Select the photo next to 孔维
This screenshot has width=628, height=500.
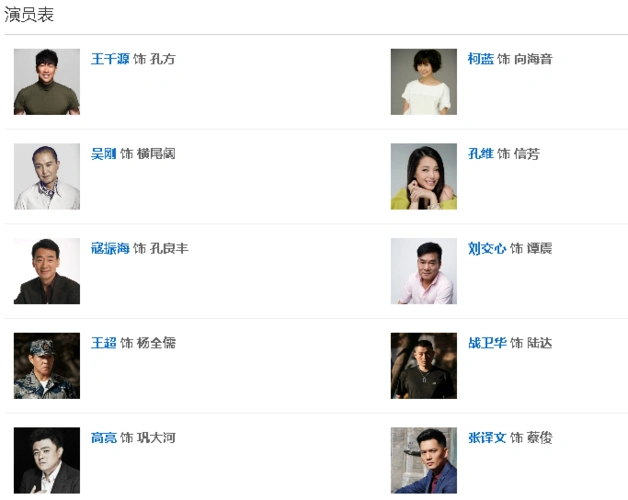click(x=423, y=177)
